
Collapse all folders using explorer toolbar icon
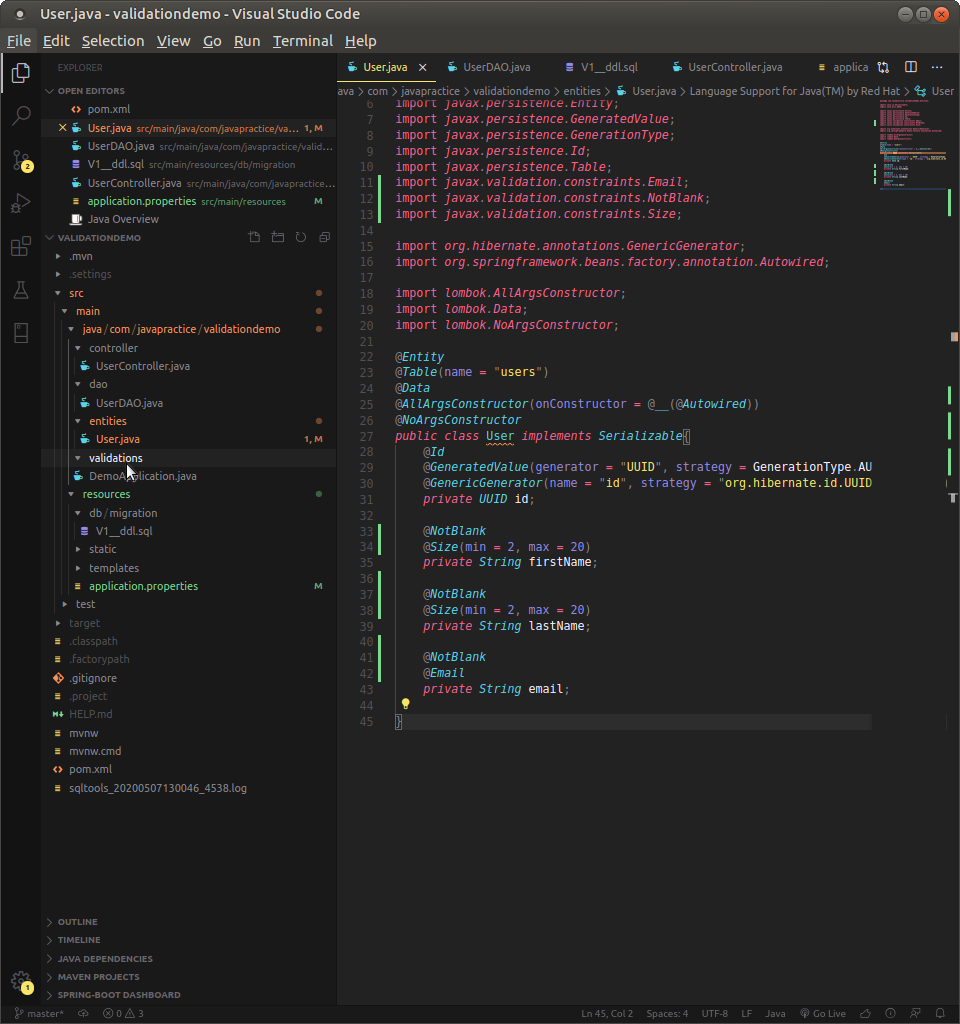[322, 237]
